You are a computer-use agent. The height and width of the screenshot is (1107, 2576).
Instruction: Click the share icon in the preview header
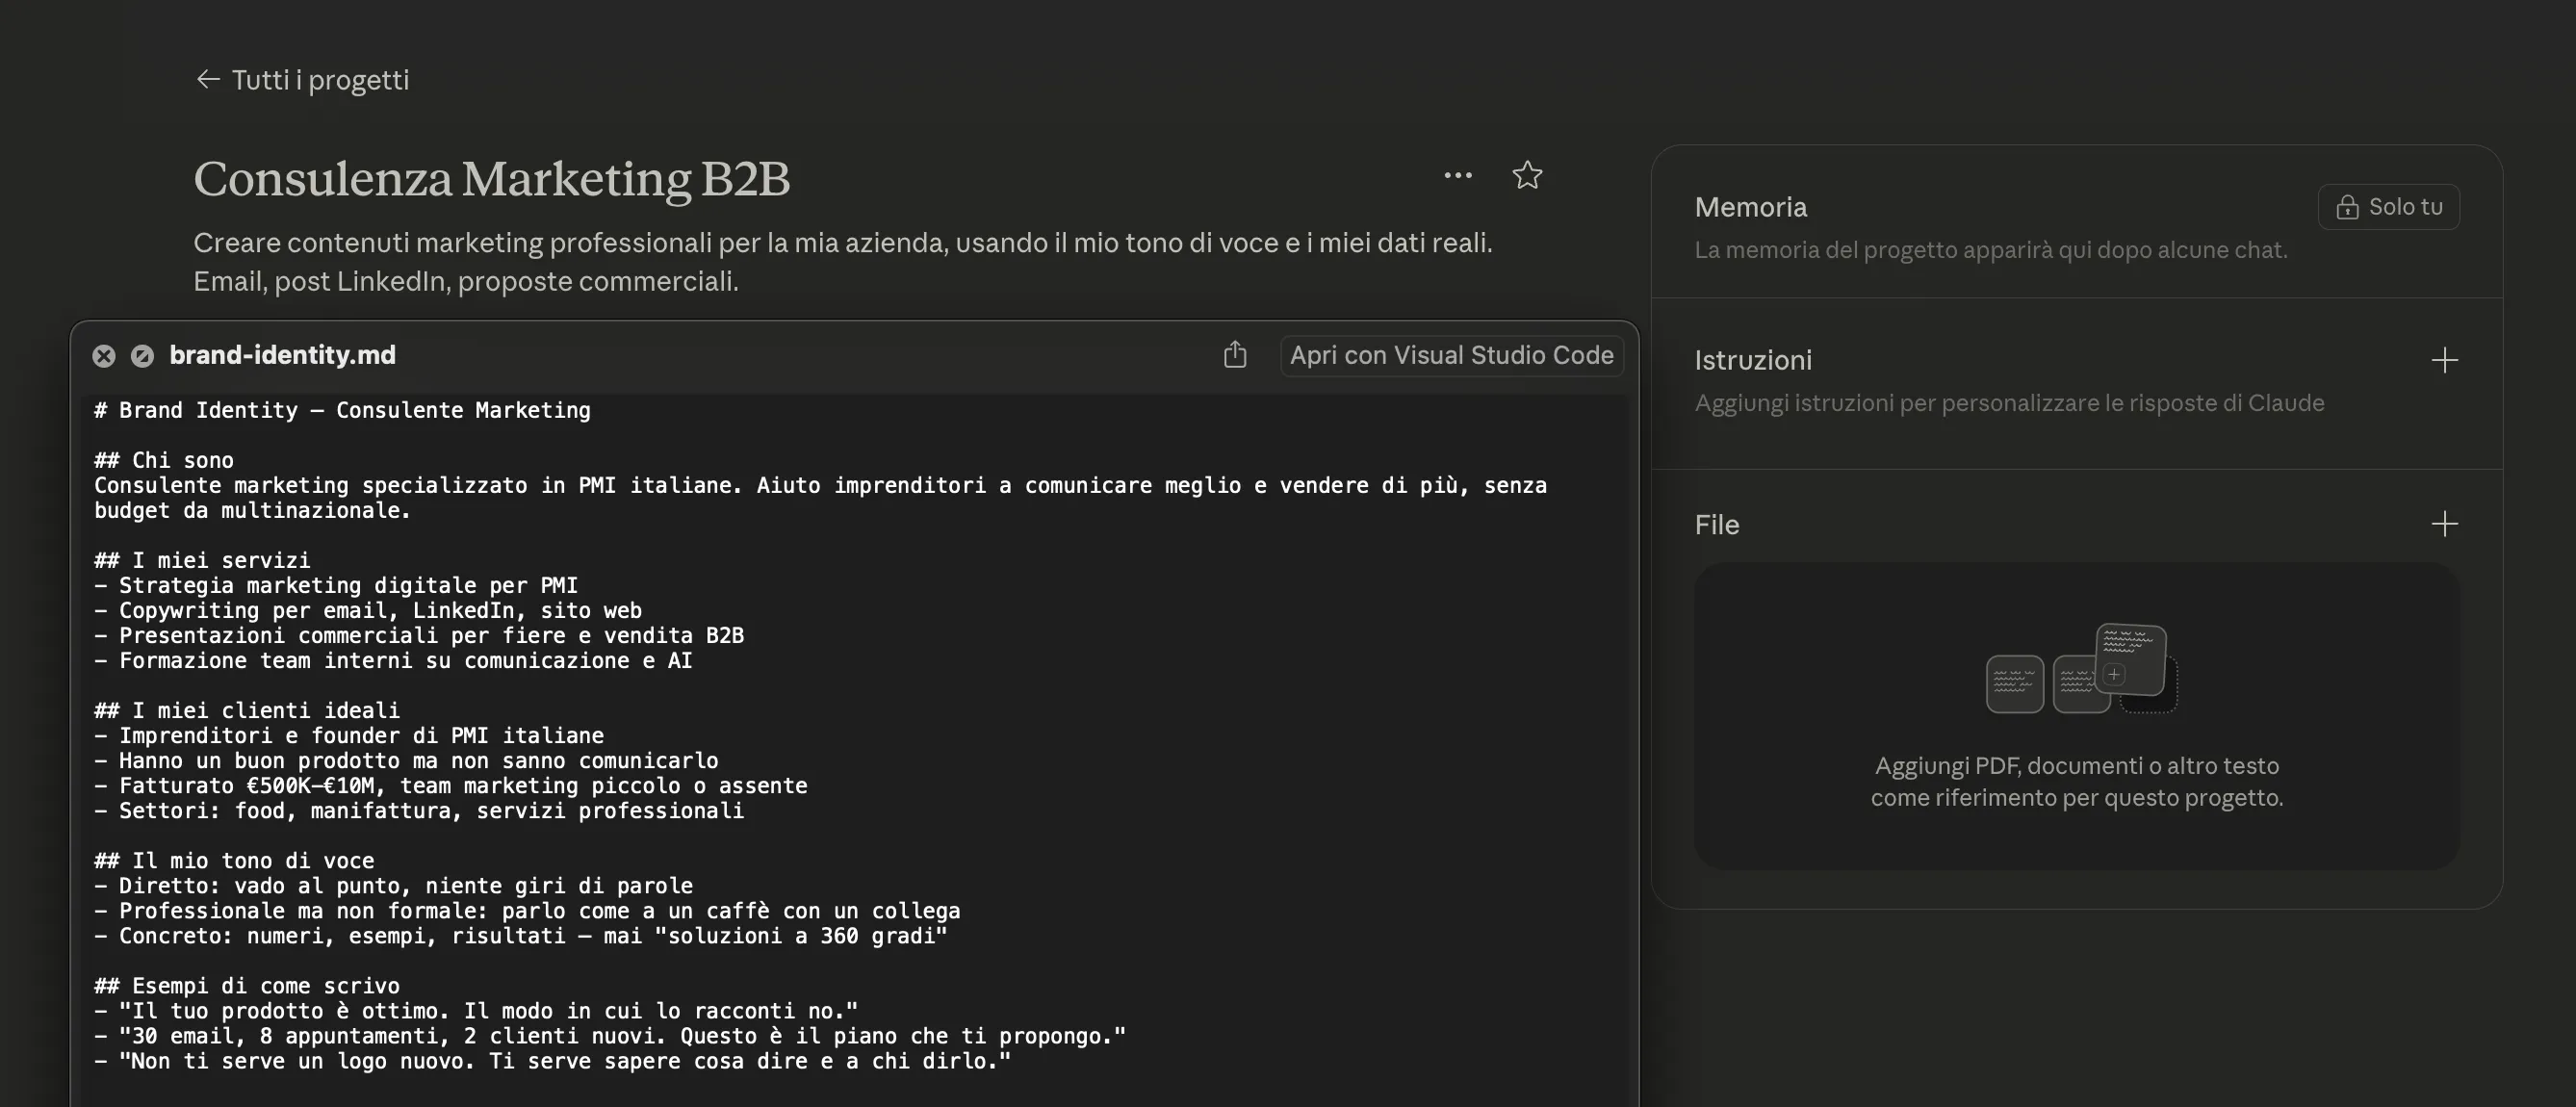tap(1235, 355)
